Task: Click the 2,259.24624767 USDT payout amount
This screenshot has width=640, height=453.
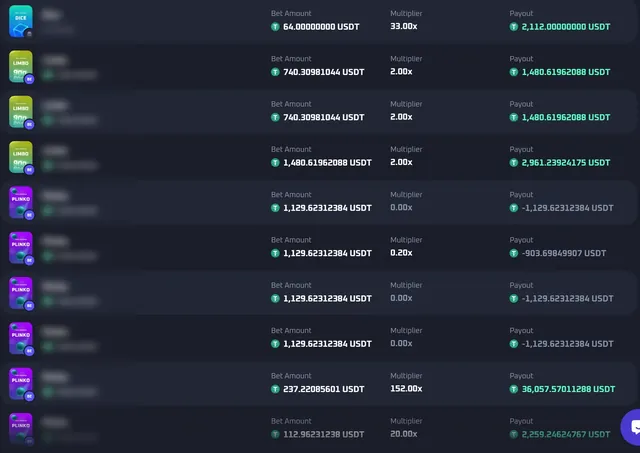Action: [x=566, y=435]
